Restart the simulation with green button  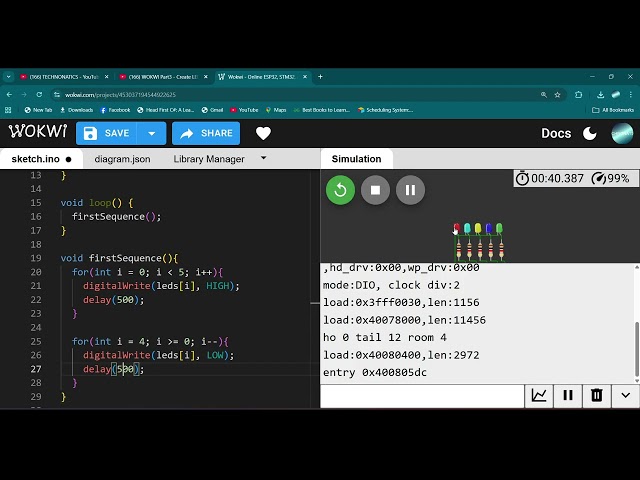point(340,190)
